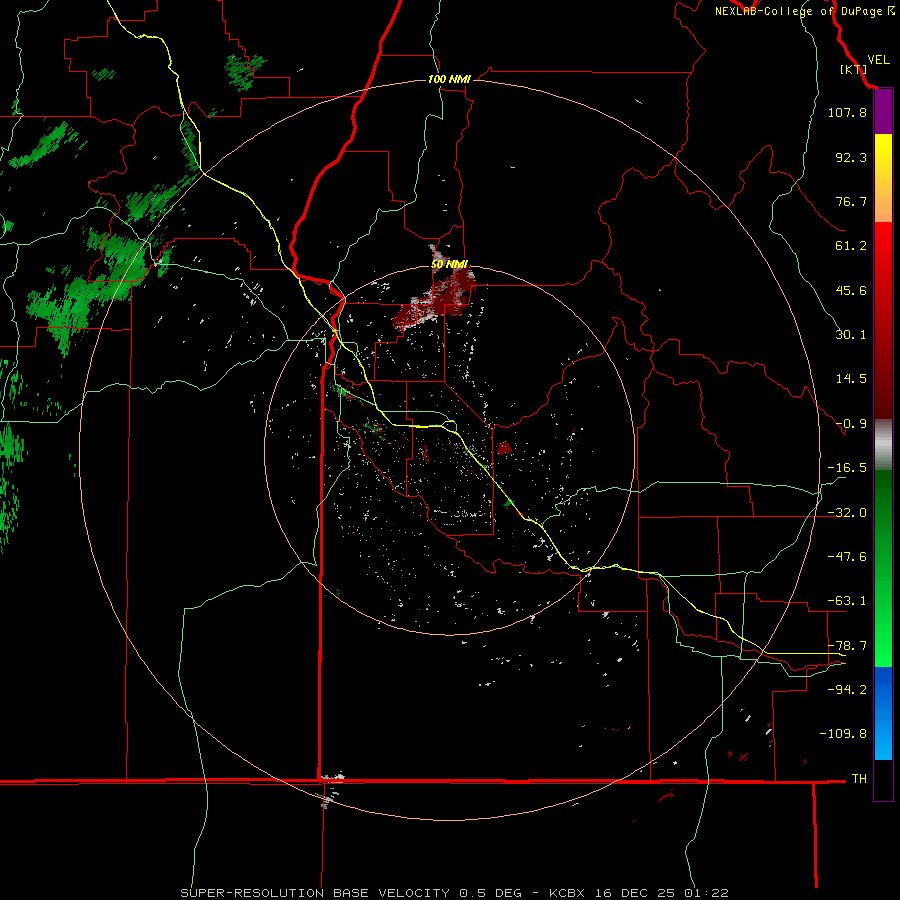
Task: Click the 61.2 legend value
Action: (x=851, y=246)
